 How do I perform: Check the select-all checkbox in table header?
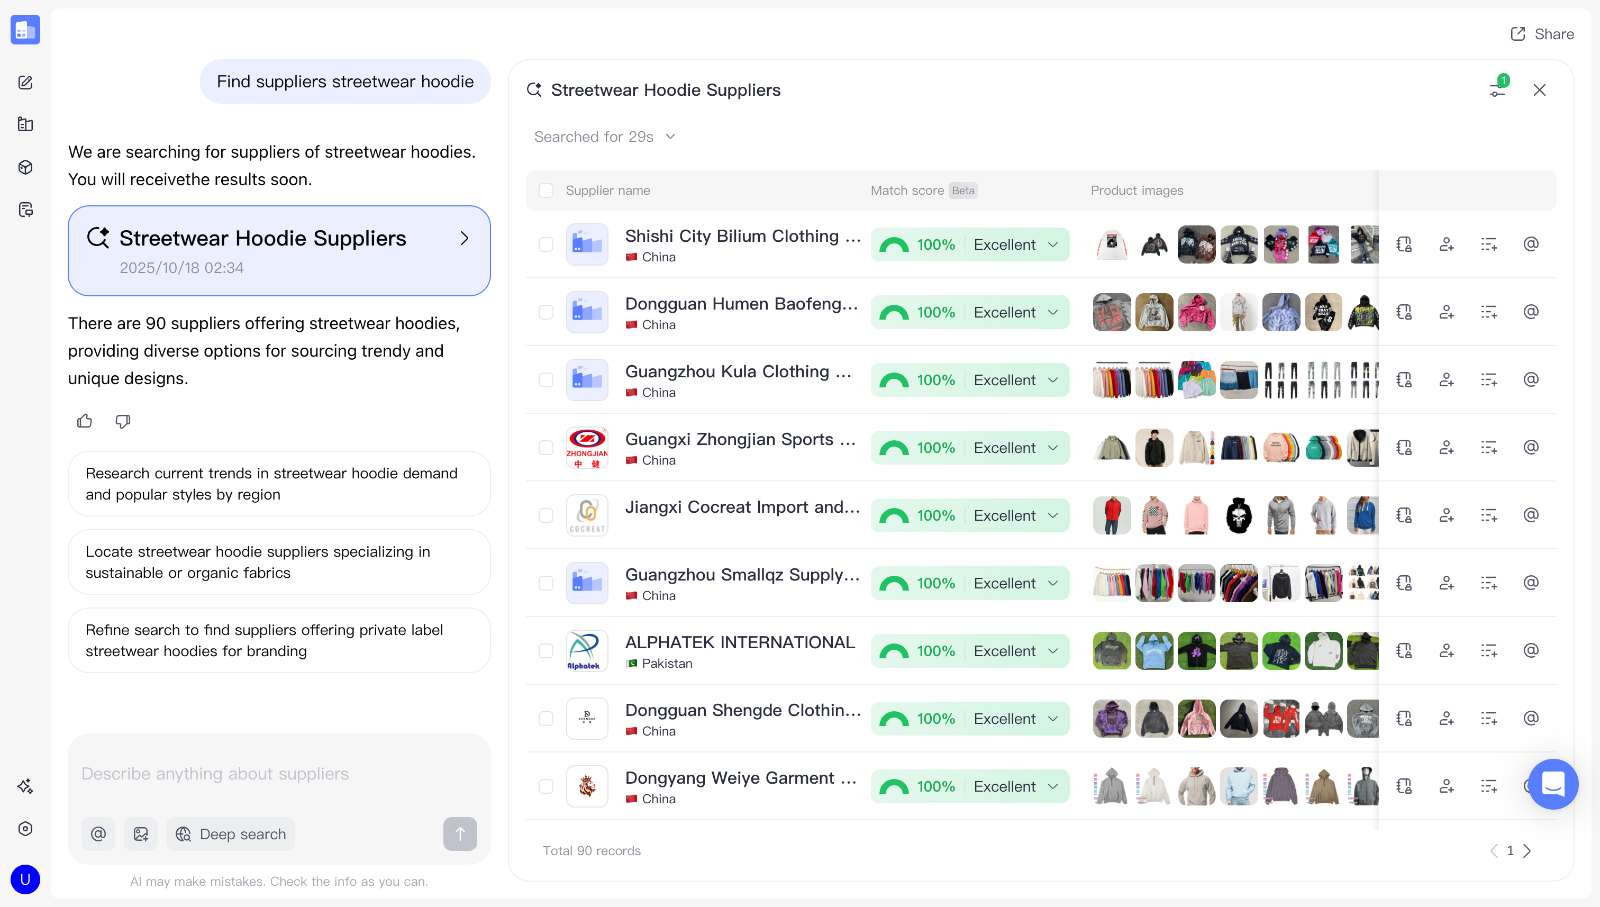tap(546, 191)
